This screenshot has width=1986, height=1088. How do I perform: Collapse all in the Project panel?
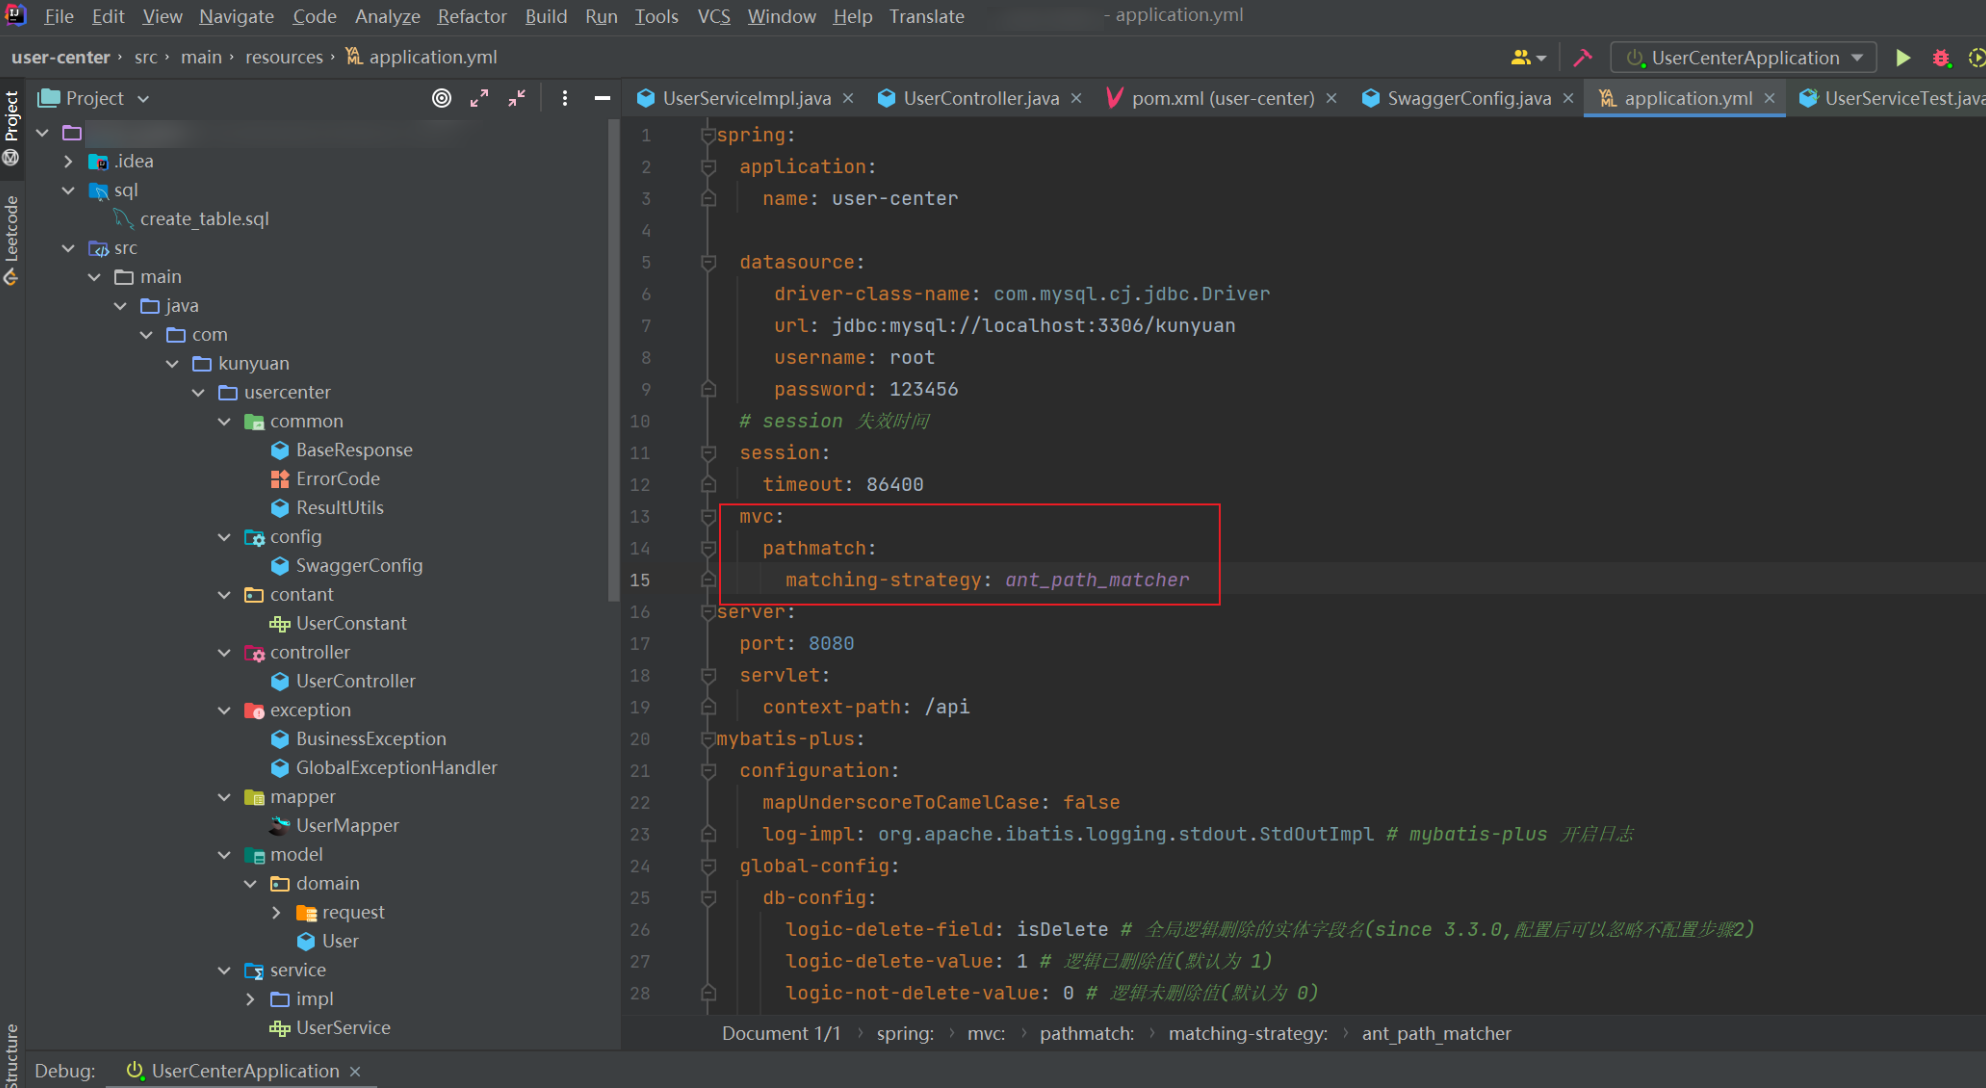(x=517, y=98)
